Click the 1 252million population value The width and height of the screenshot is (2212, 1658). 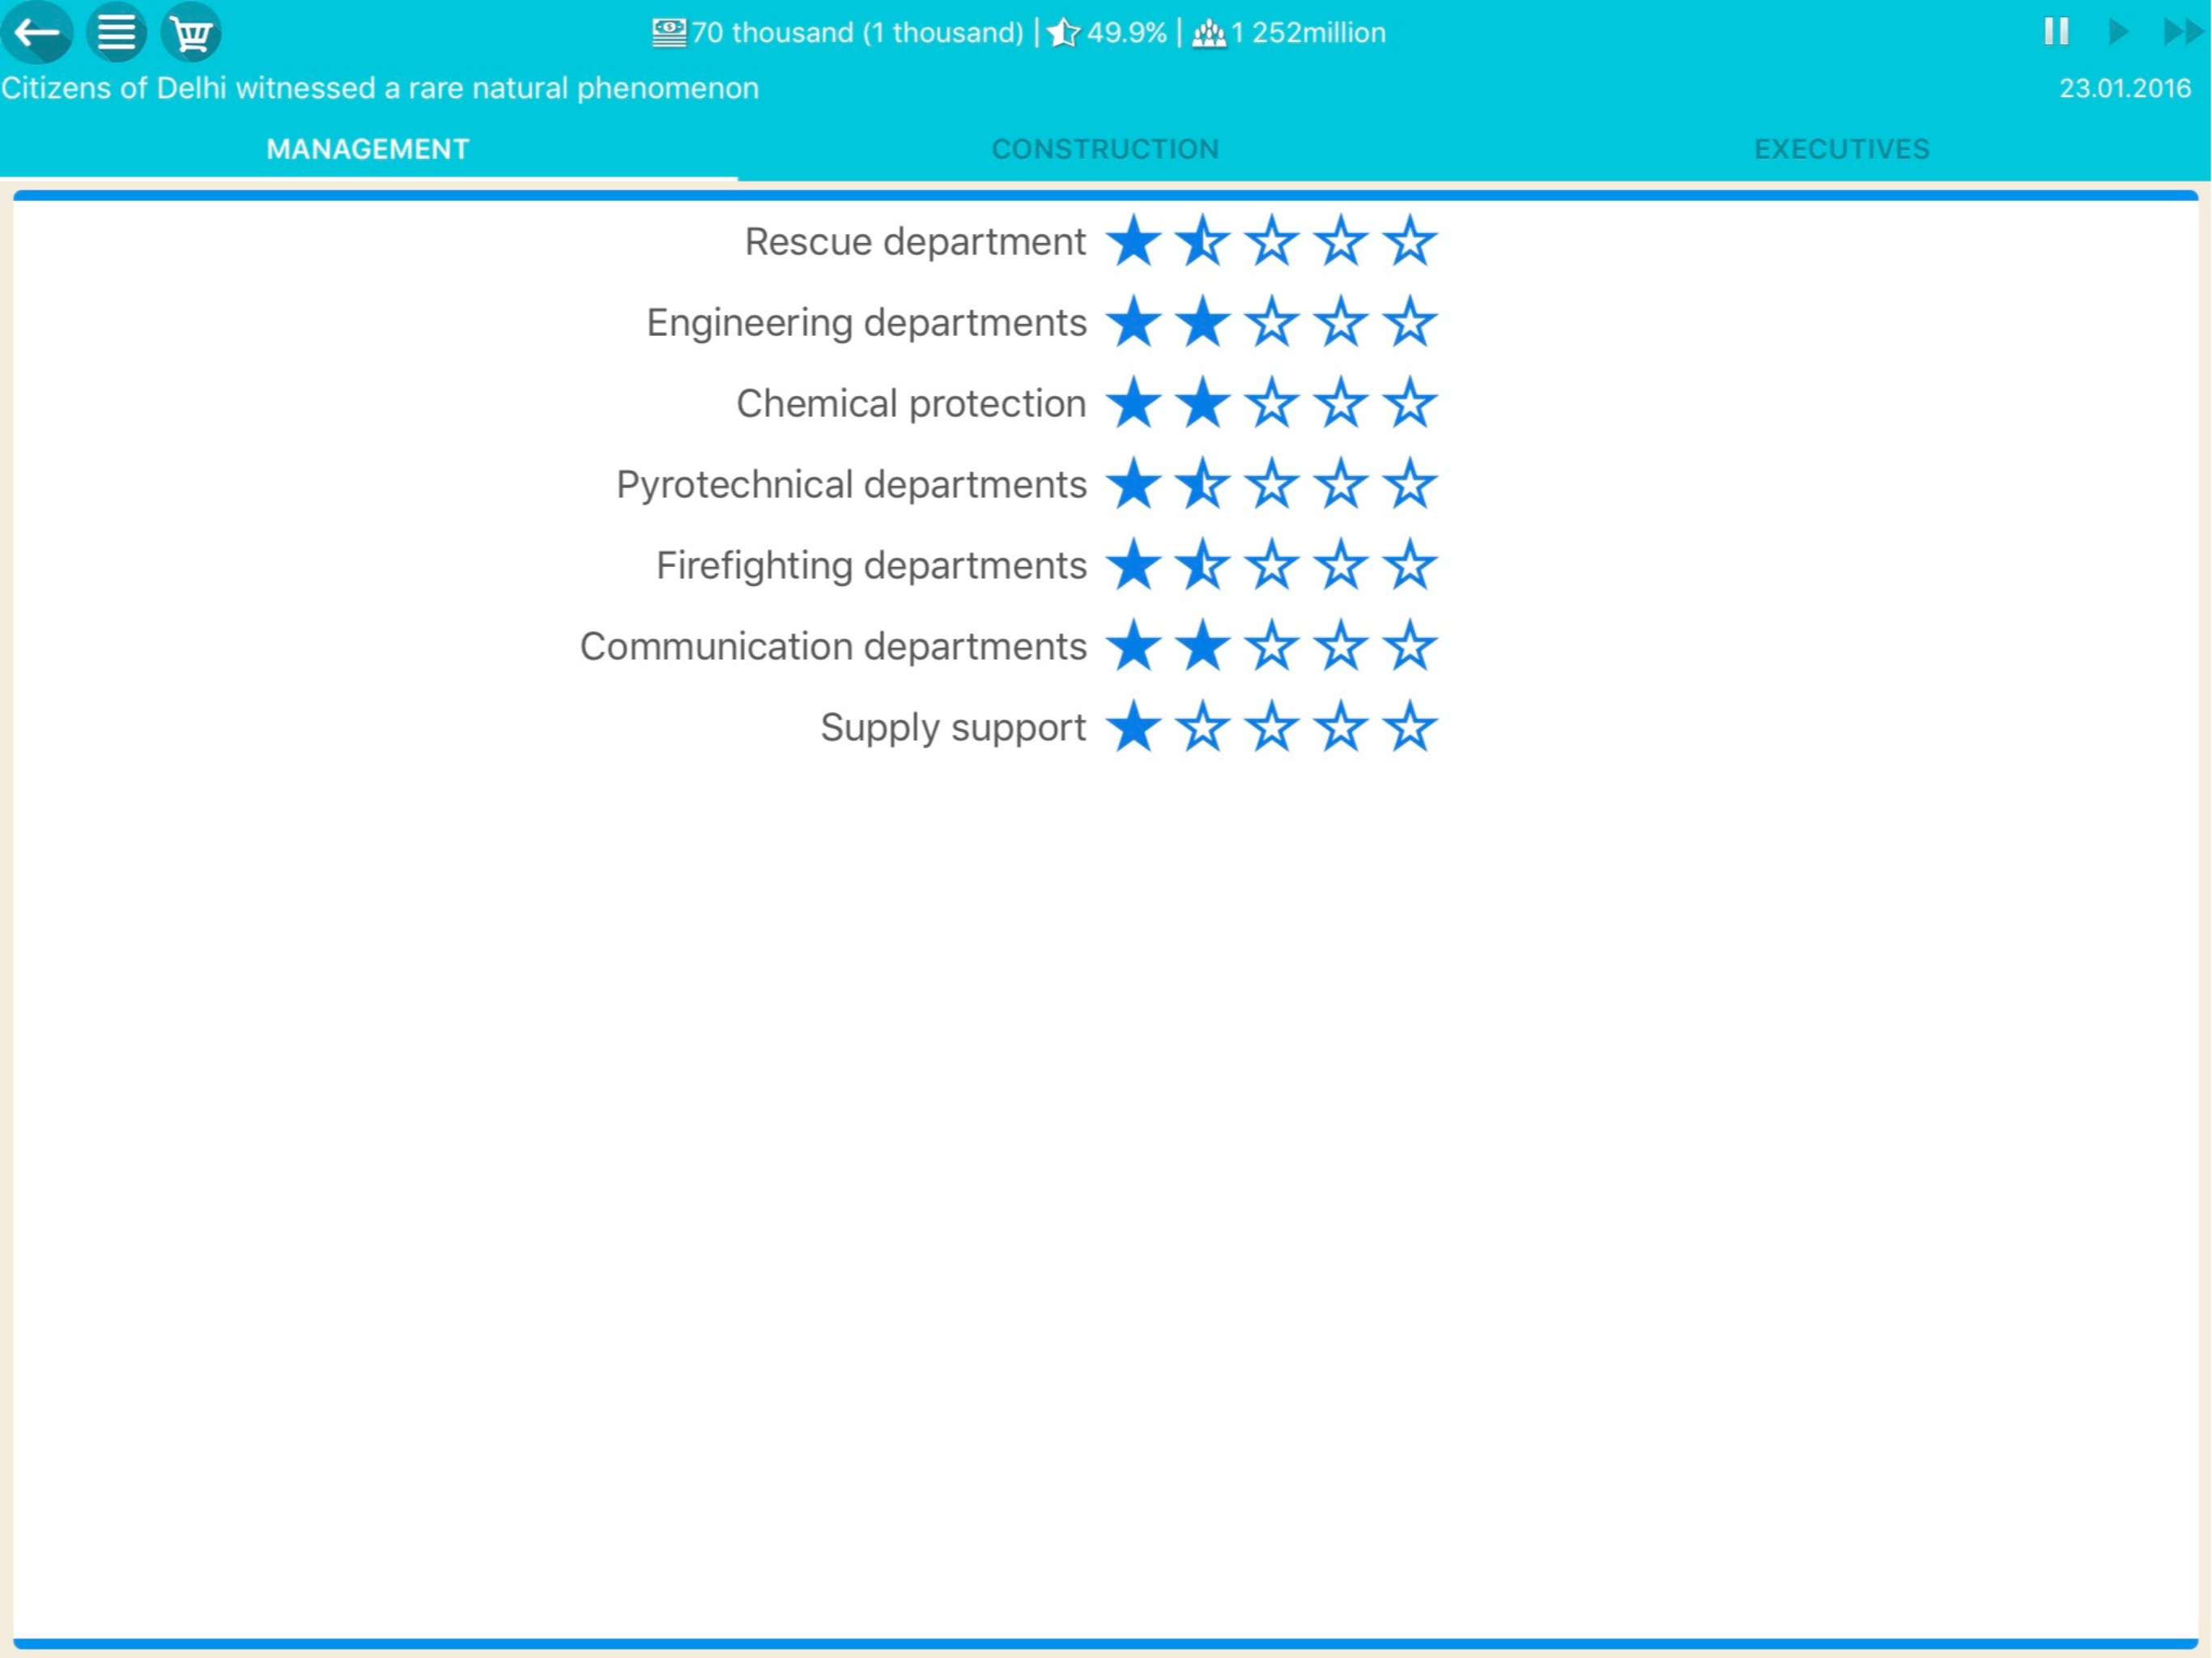[x=1308, y=33]
